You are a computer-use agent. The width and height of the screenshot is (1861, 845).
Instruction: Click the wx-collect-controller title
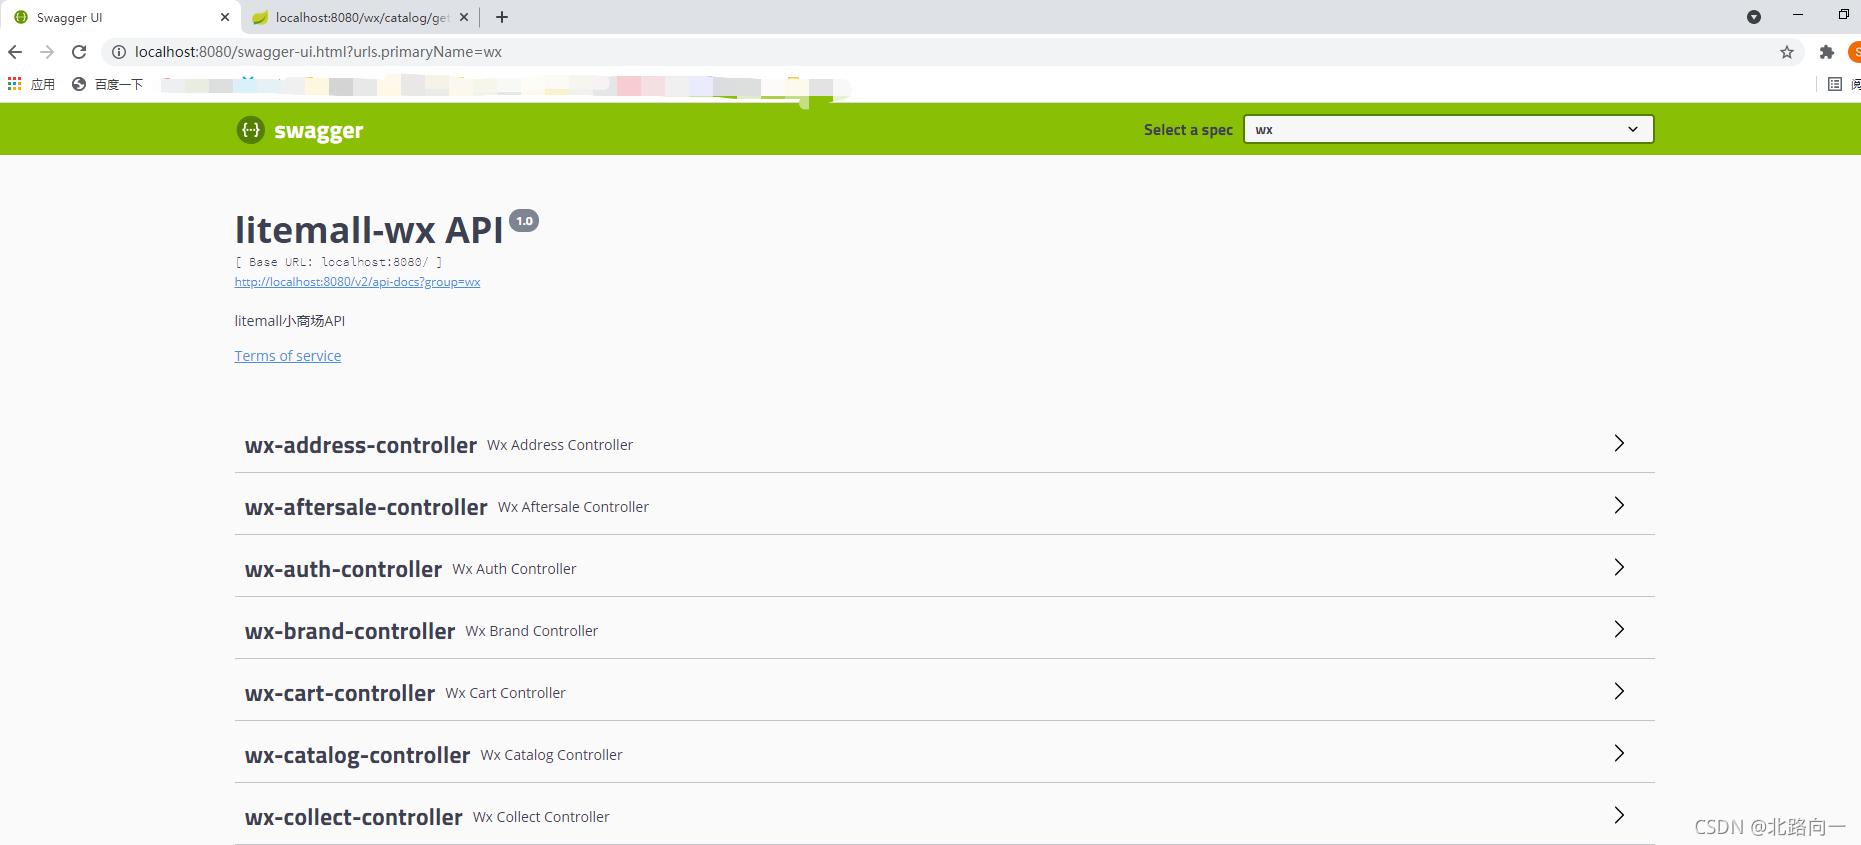tap(354, 817)
